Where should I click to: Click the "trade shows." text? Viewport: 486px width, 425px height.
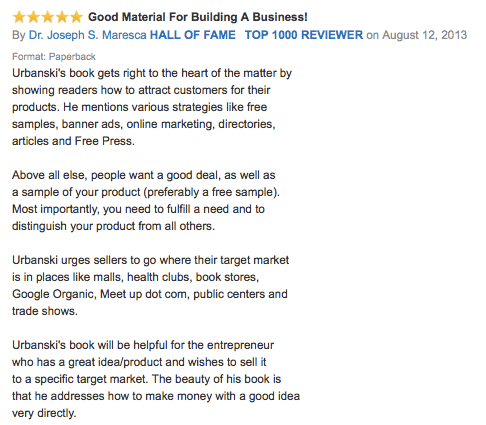[45, 311]
